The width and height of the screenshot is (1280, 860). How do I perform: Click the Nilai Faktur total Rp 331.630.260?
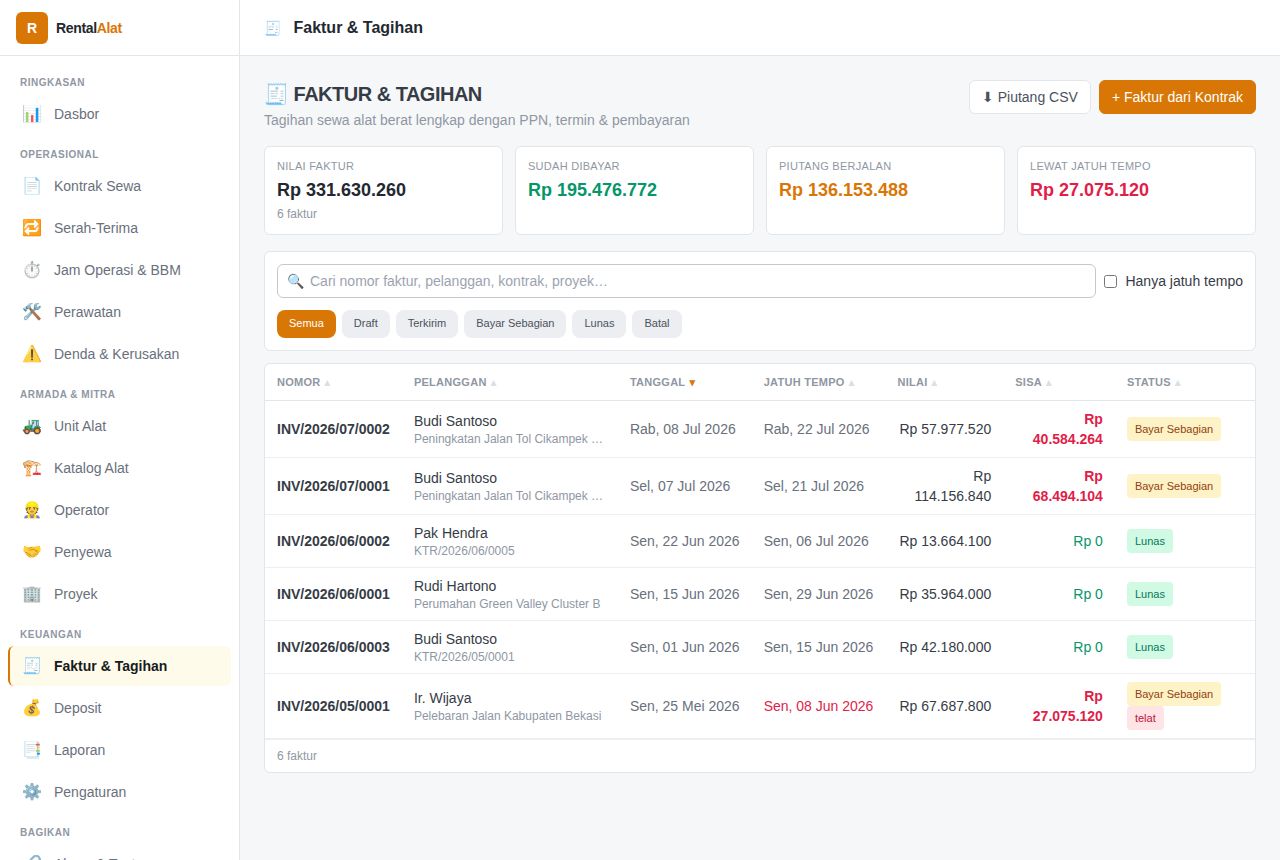341,190
